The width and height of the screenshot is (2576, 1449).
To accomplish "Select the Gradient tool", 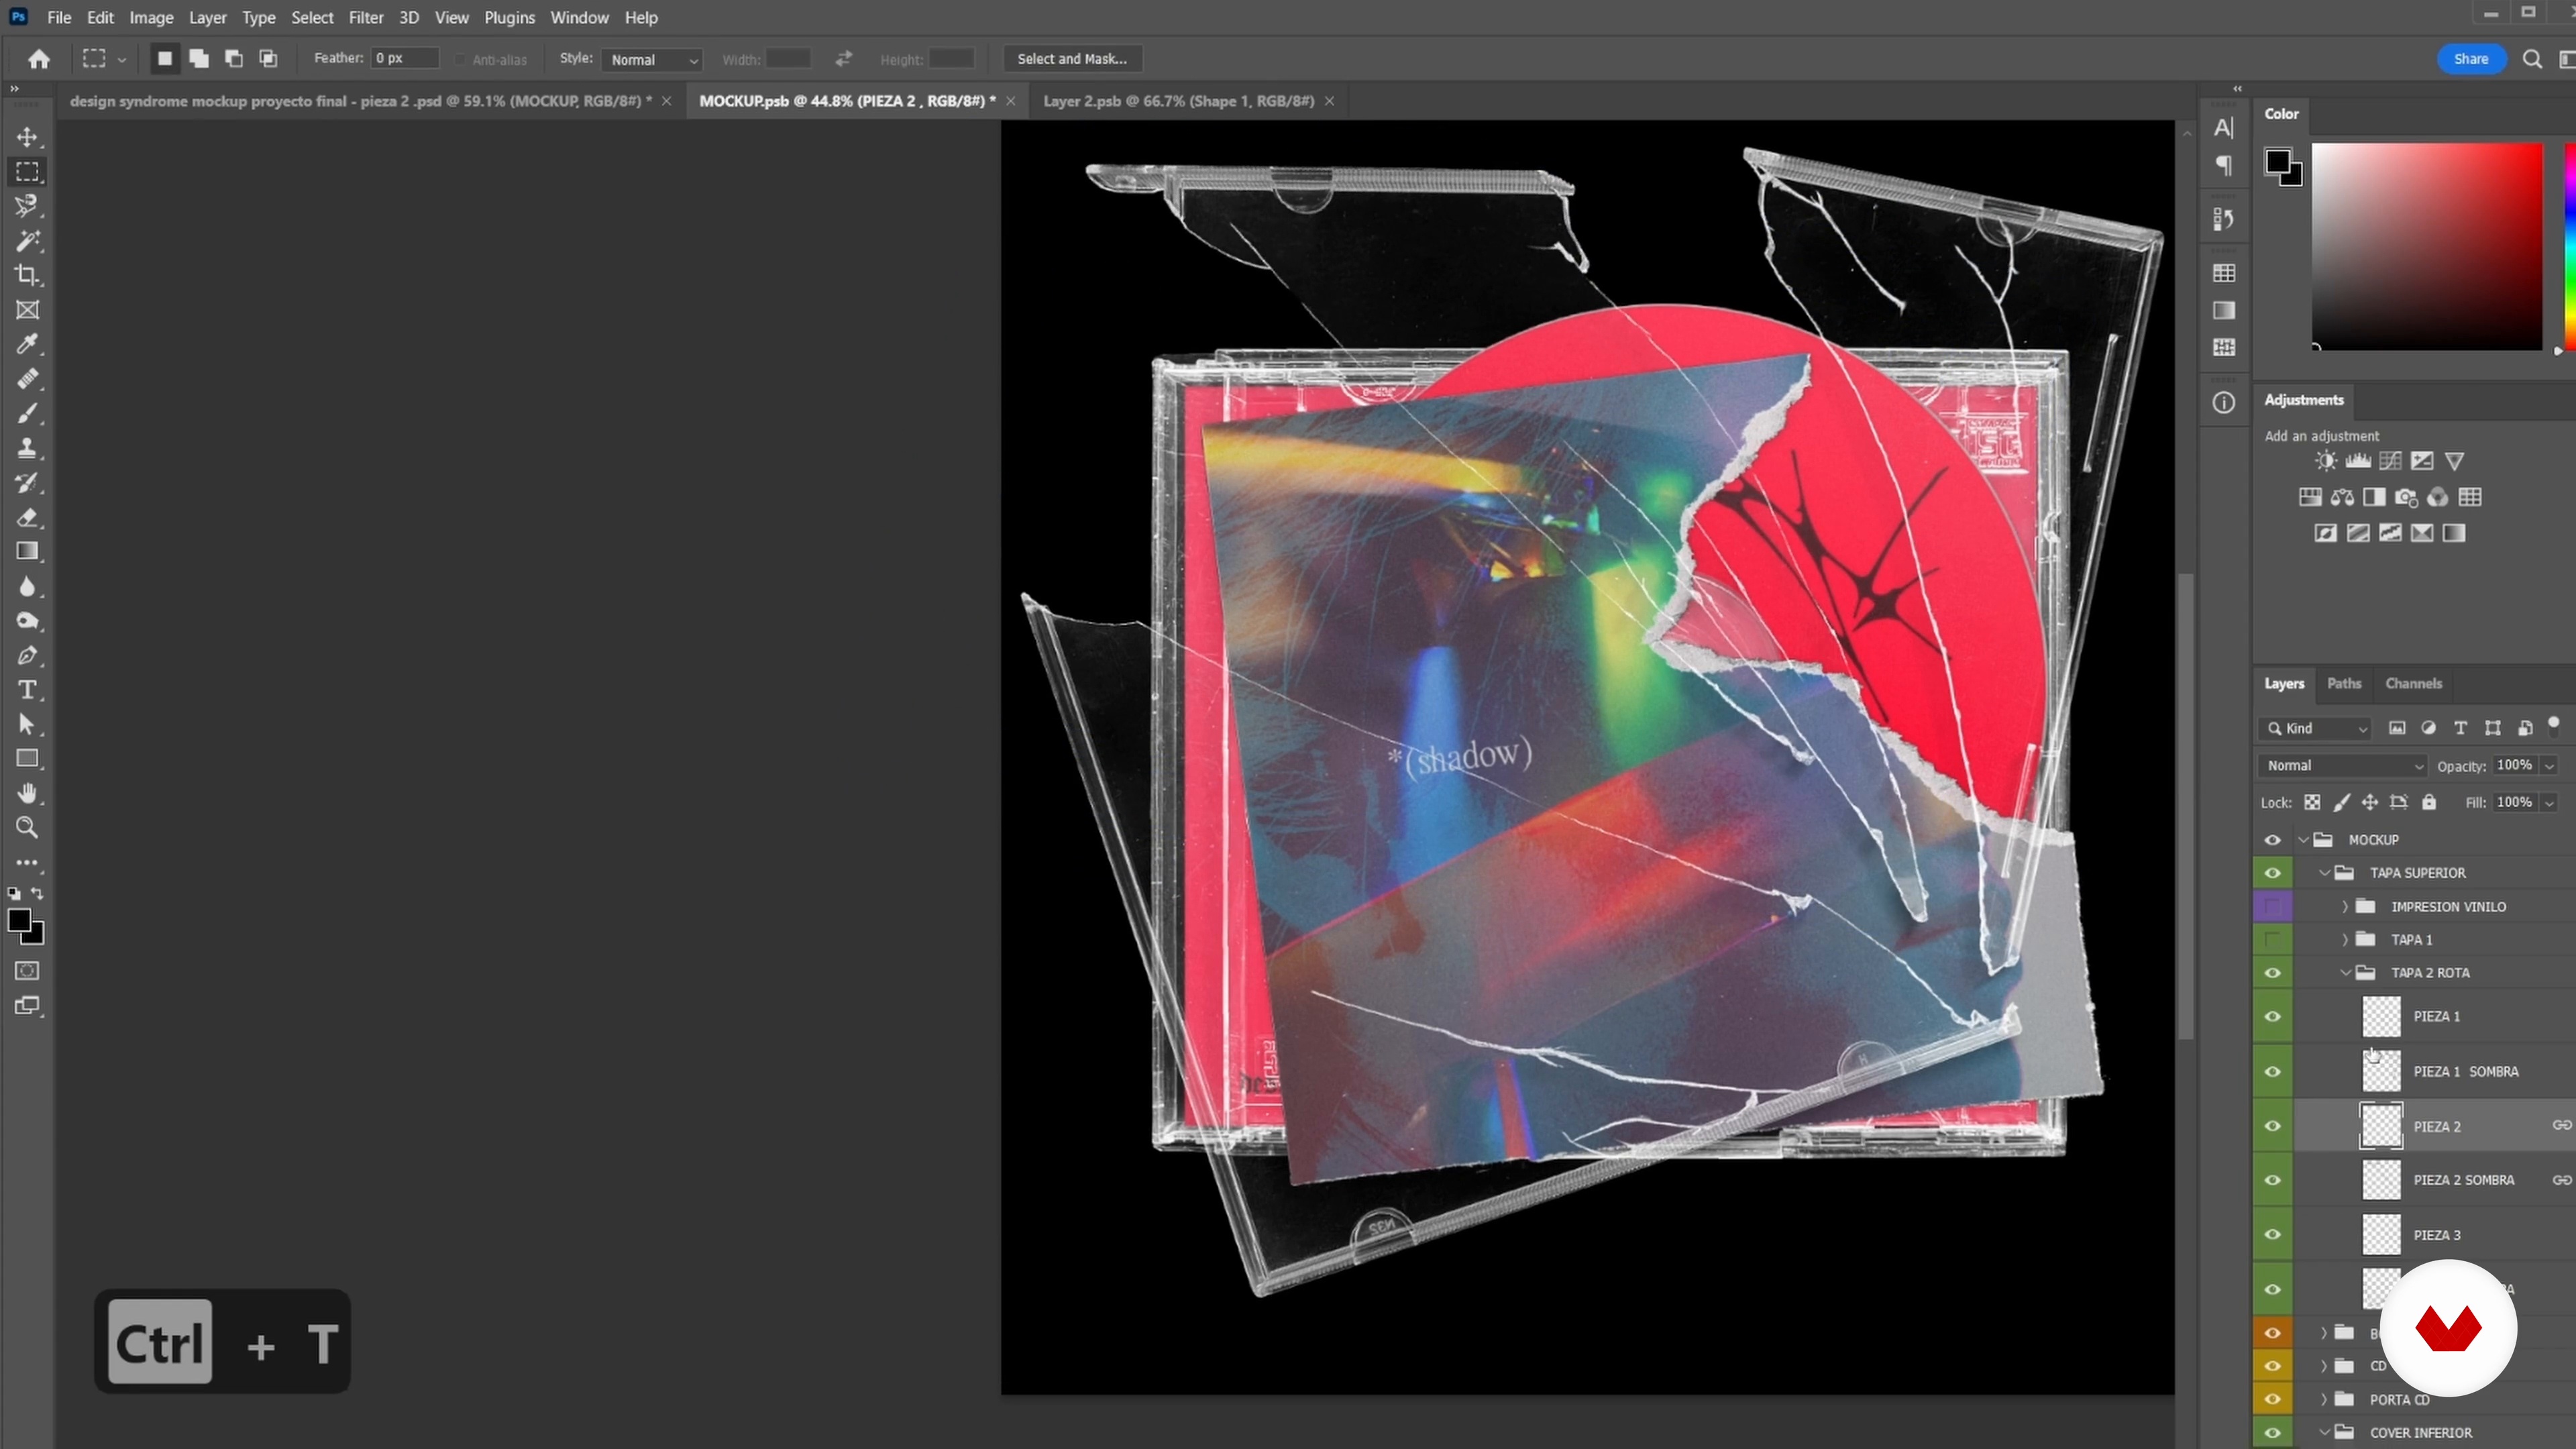I will coord(27,552).
